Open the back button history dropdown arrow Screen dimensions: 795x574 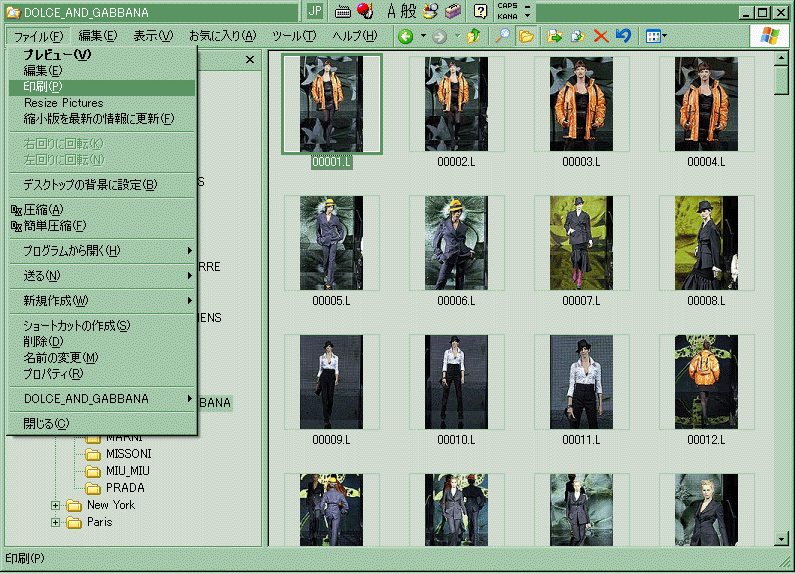point(423,36)
